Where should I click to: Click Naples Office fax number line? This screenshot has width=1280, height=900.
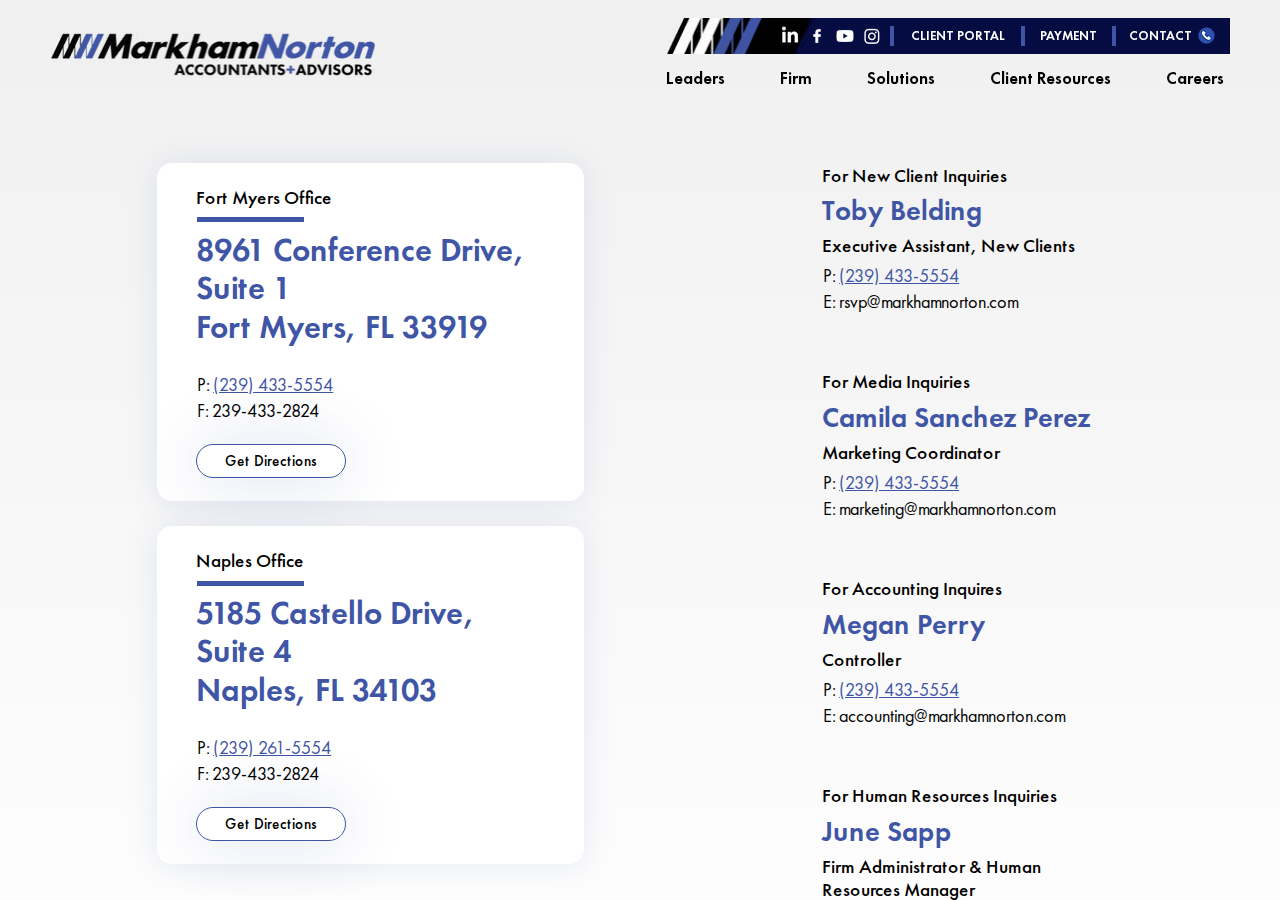coord(258,774)
